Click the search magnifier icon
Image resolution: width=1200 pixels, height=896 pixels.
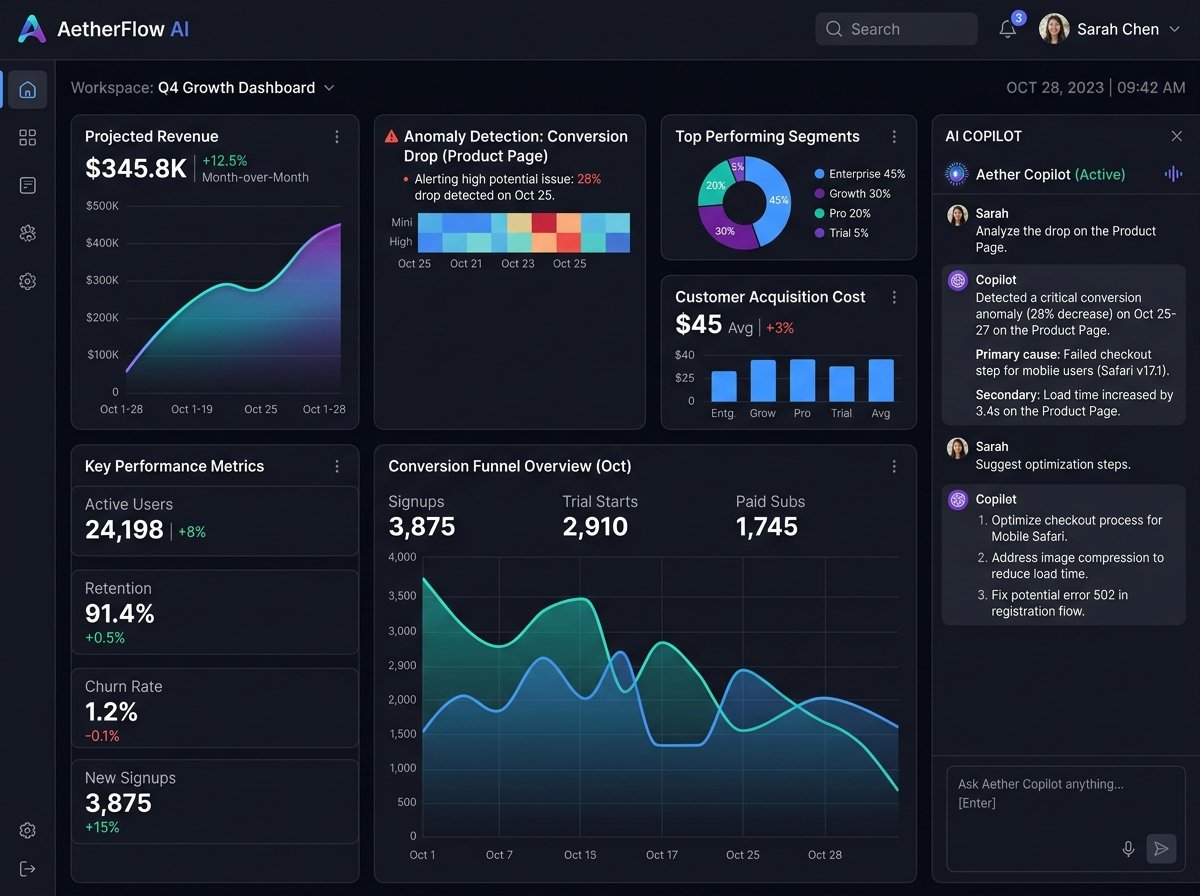(x=835, y=29)
